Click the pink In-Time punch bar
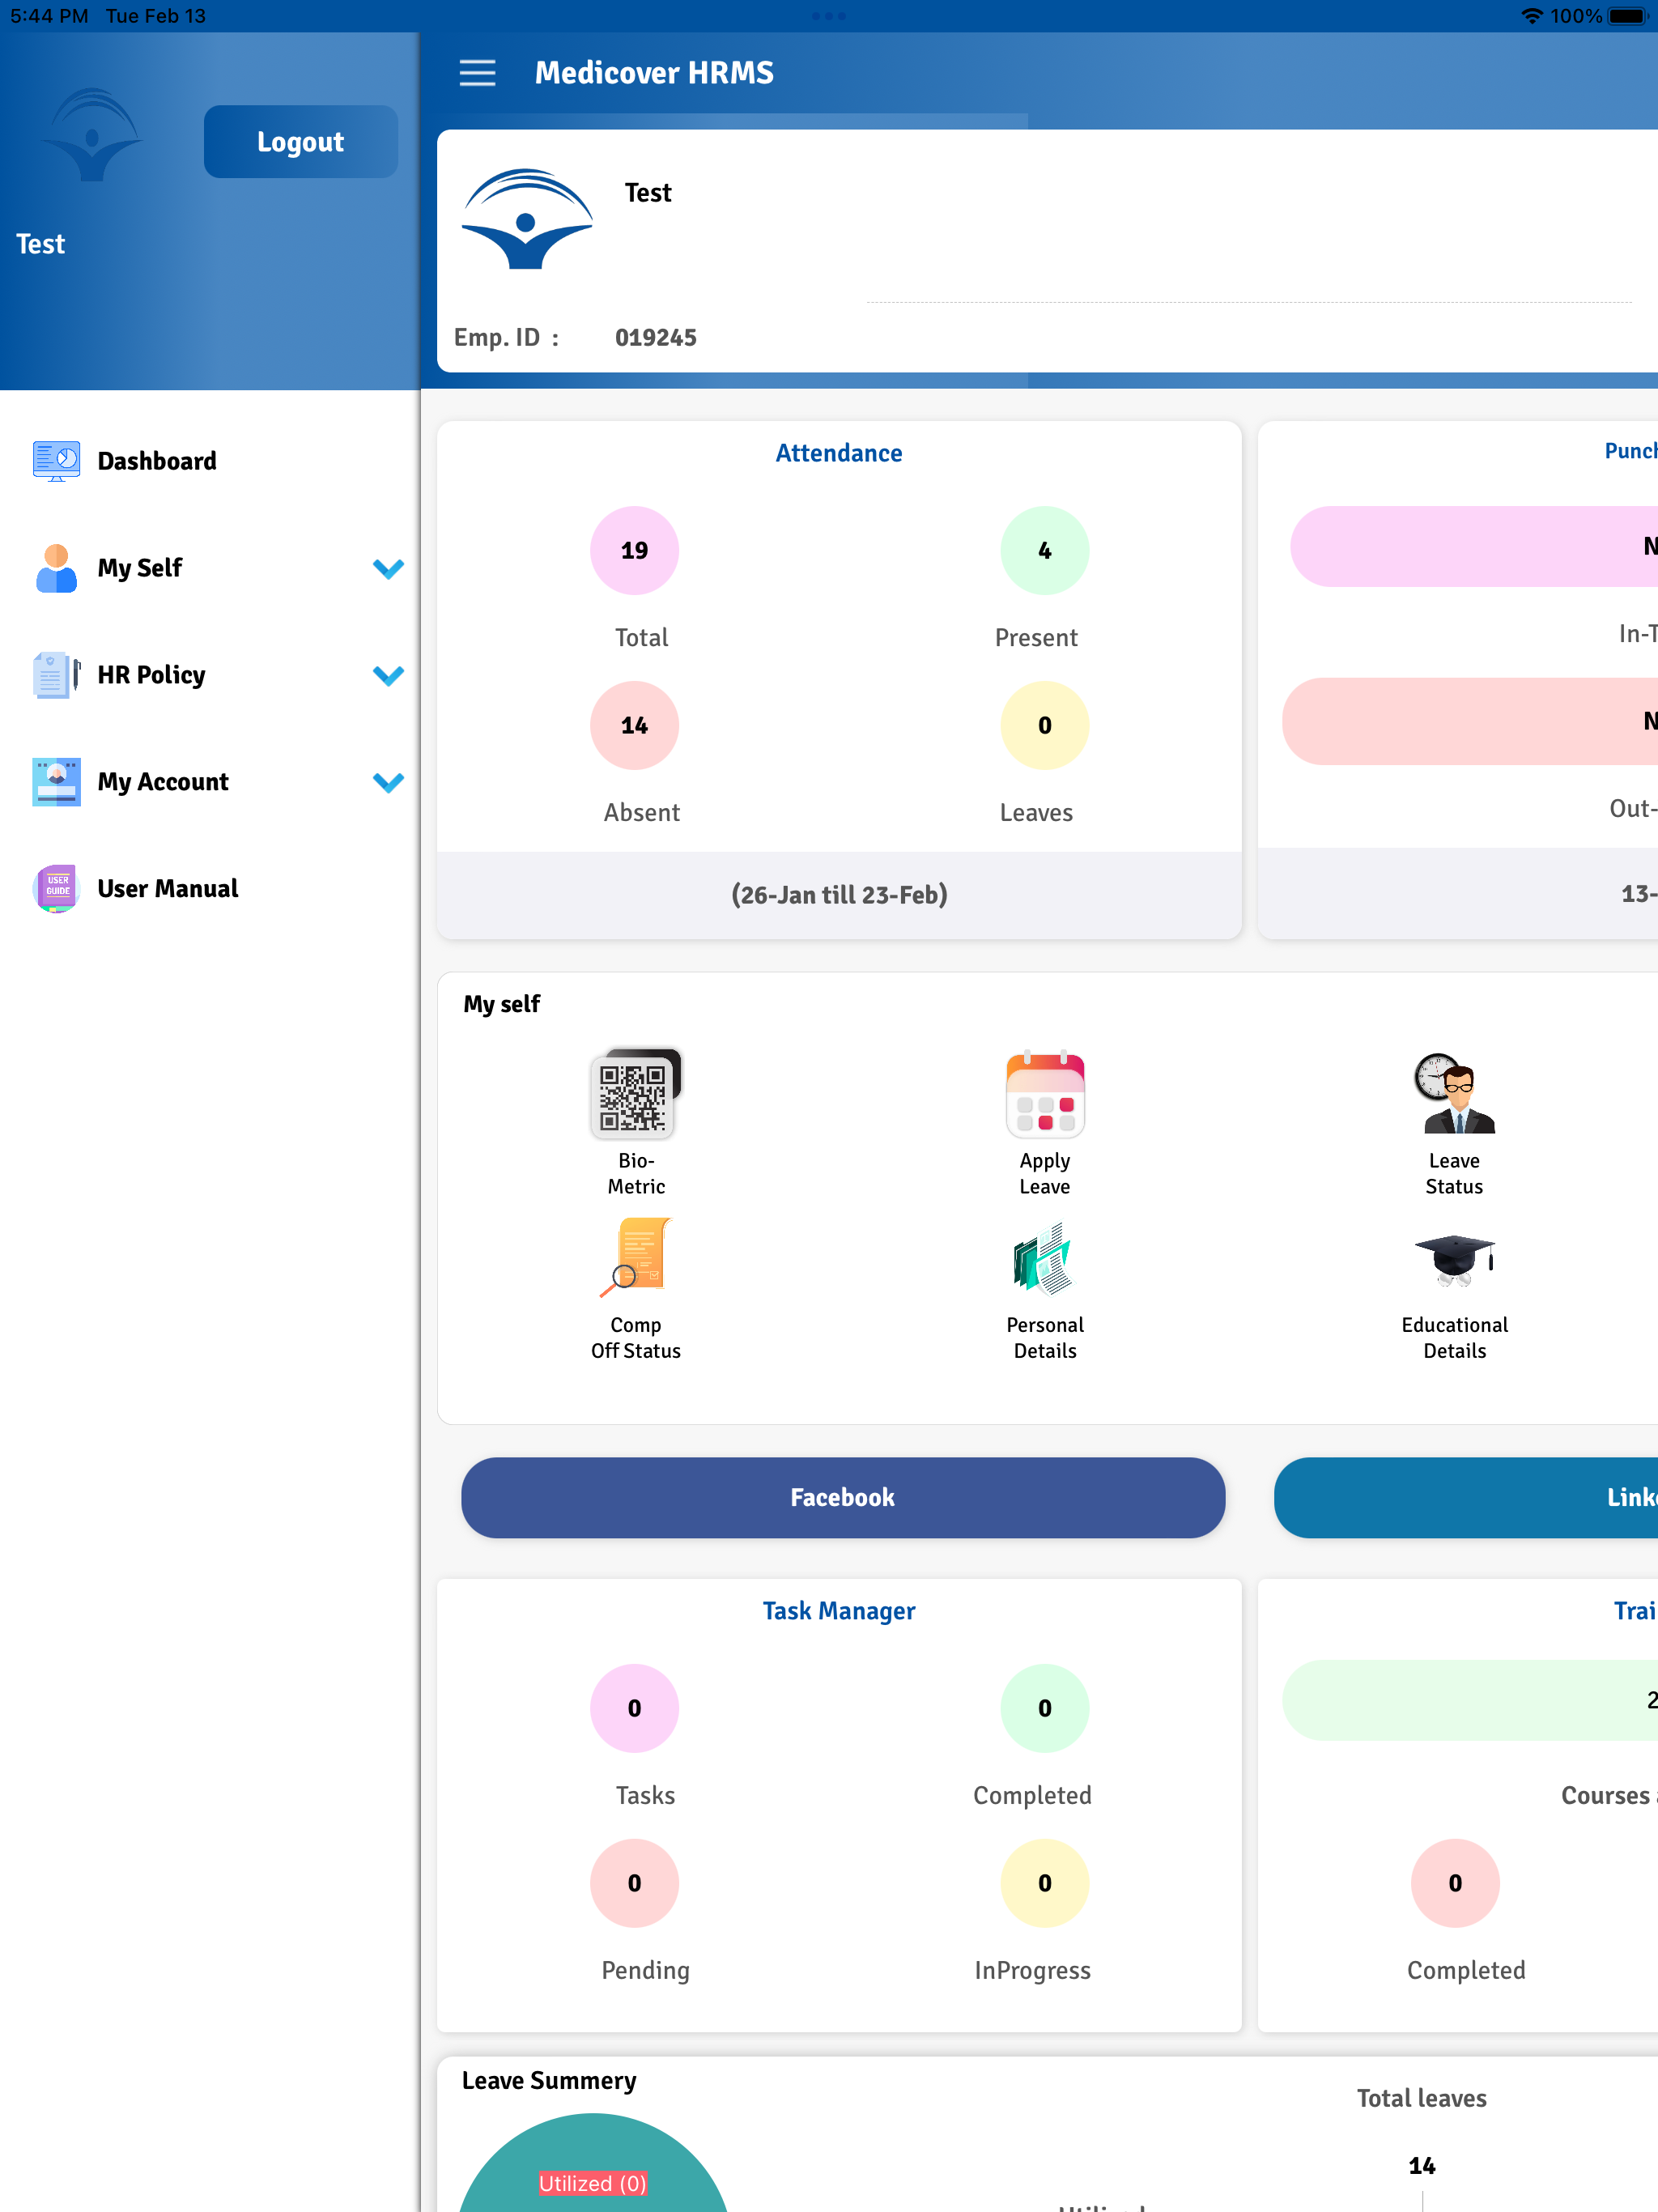 pos(1474,546)
